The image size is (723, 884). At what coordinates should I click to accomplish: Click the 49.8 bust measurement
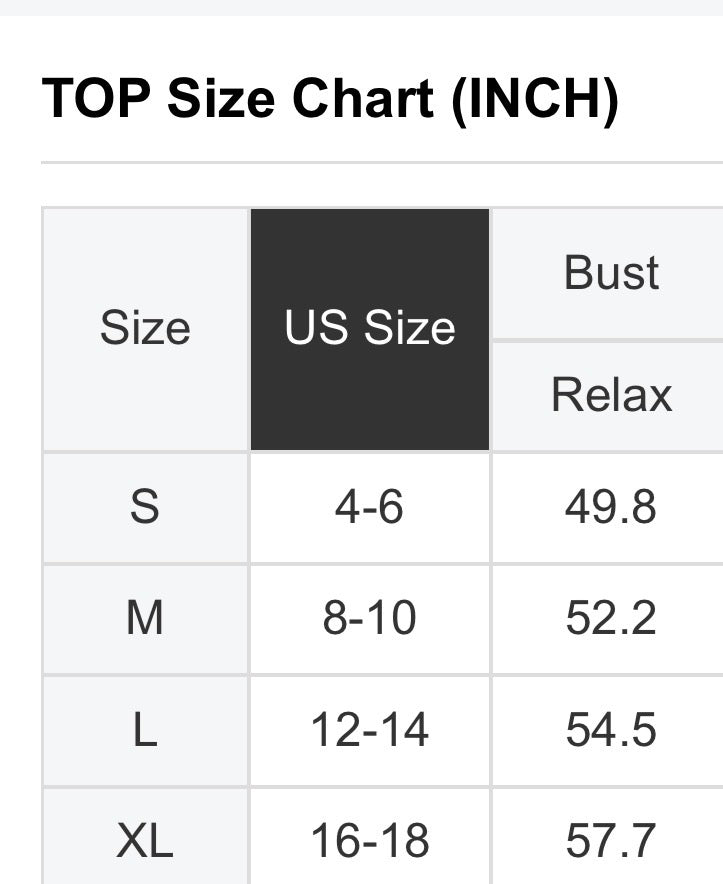pos(611,507)
